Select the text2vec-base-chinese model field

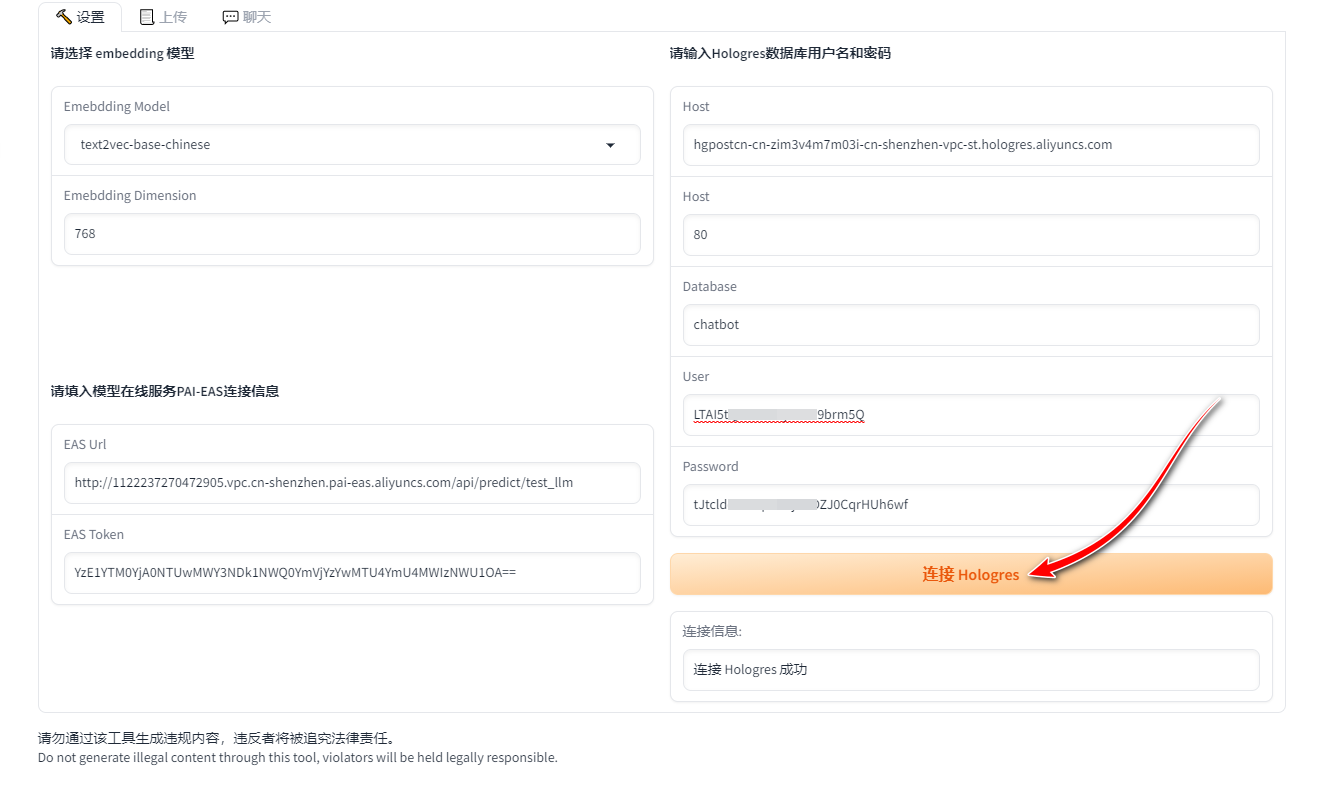click(x=352, y=145)
